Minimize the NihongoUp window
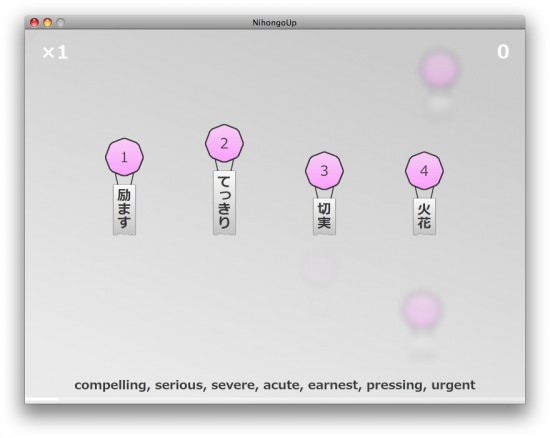 pyautogui.click(x=47, y=22)
